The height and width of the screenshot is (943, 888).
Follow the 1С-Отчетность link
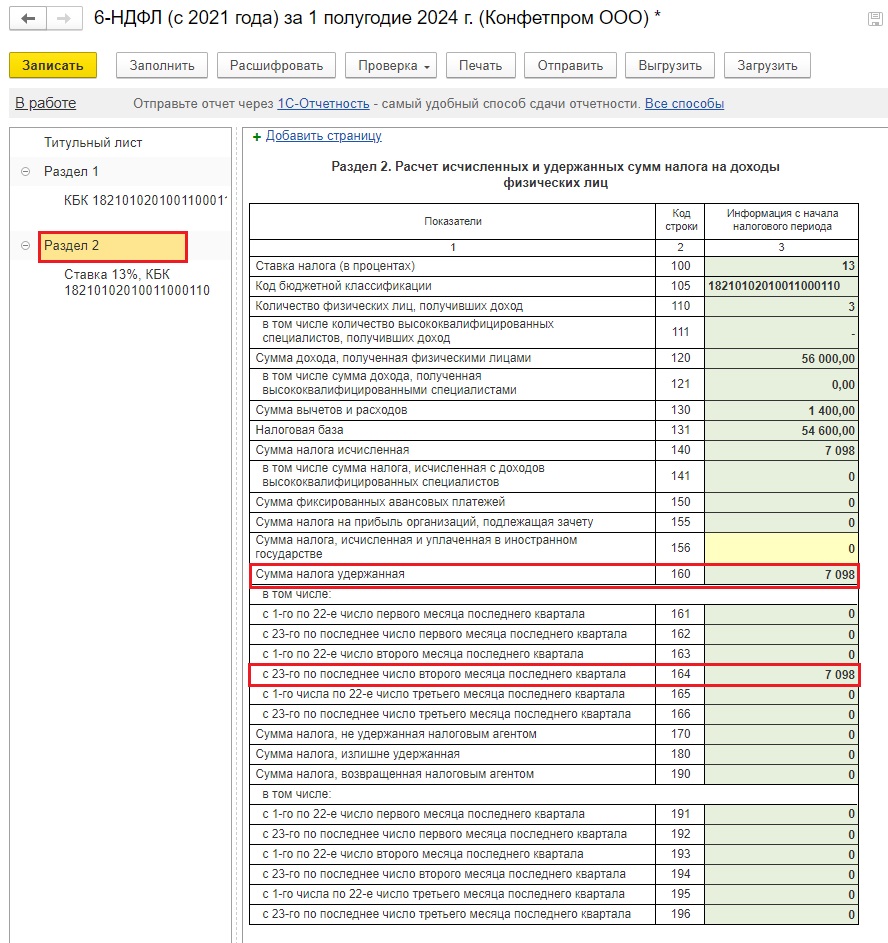coord(323,103)
